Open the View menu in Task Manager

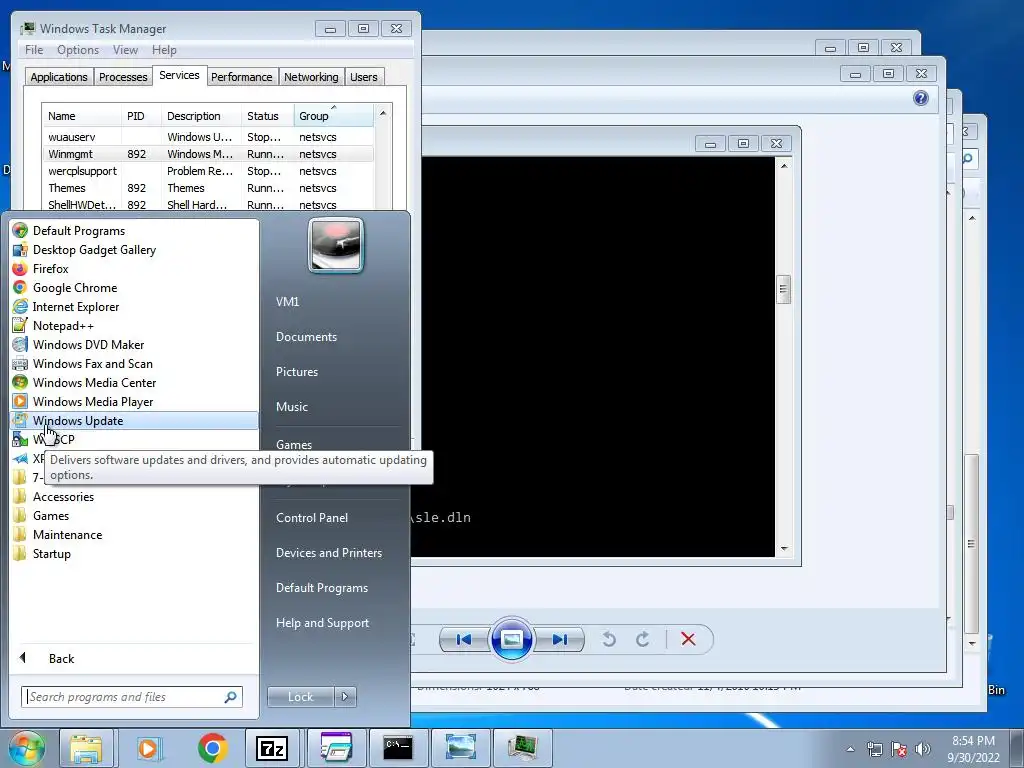[125, 50]
